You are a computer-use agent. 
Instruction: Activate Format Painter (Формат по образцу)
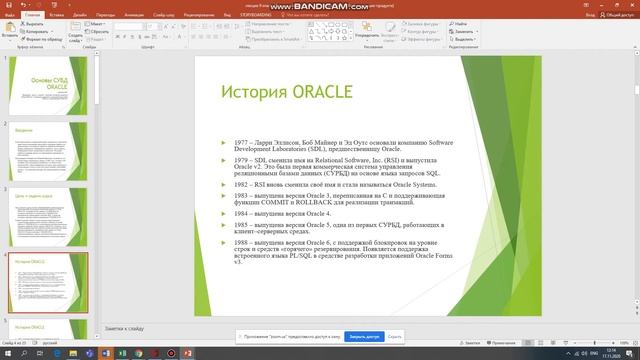tap(42, 39)
